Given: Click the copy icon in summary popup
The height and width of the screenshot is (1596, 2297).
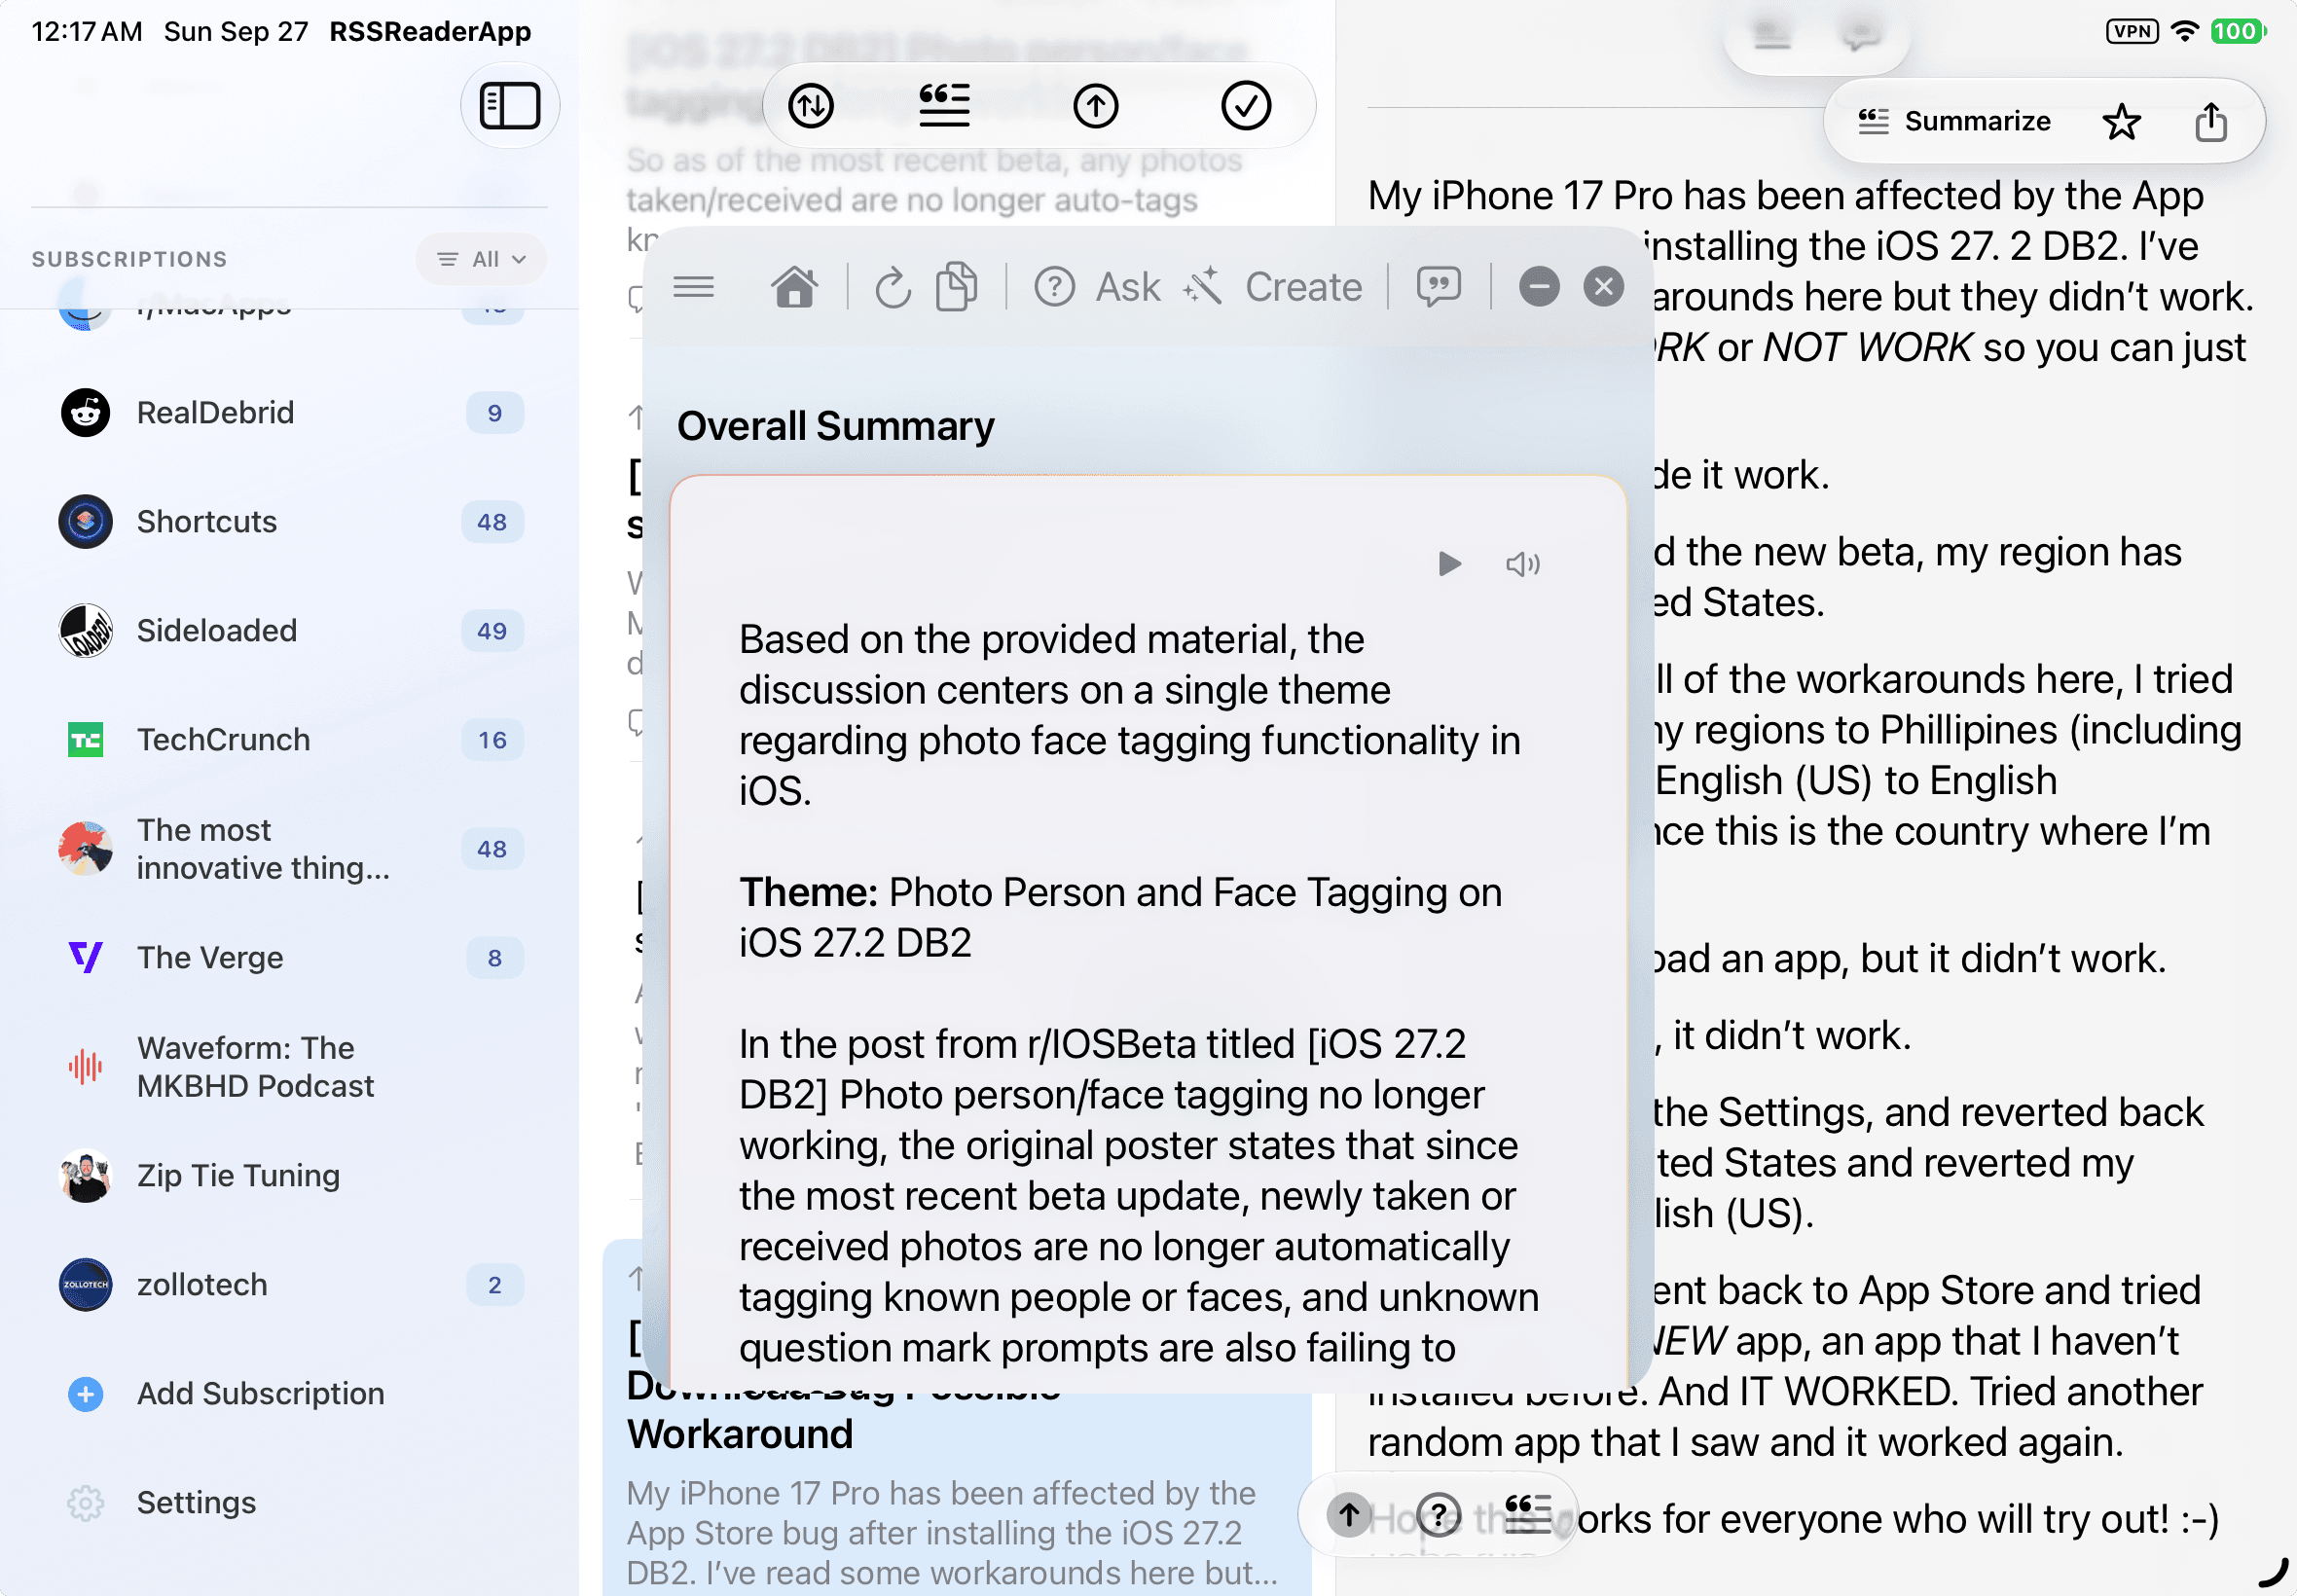Looking at the screenshot, I should (957, 287).
